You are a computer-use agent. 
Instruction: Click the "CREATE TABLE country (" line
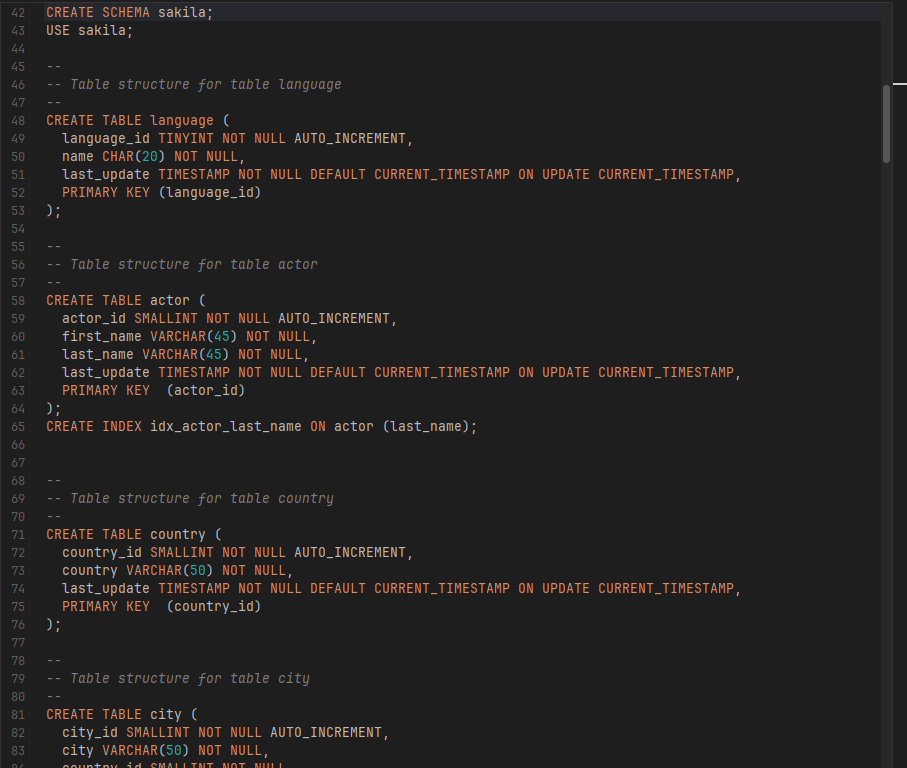134,534
